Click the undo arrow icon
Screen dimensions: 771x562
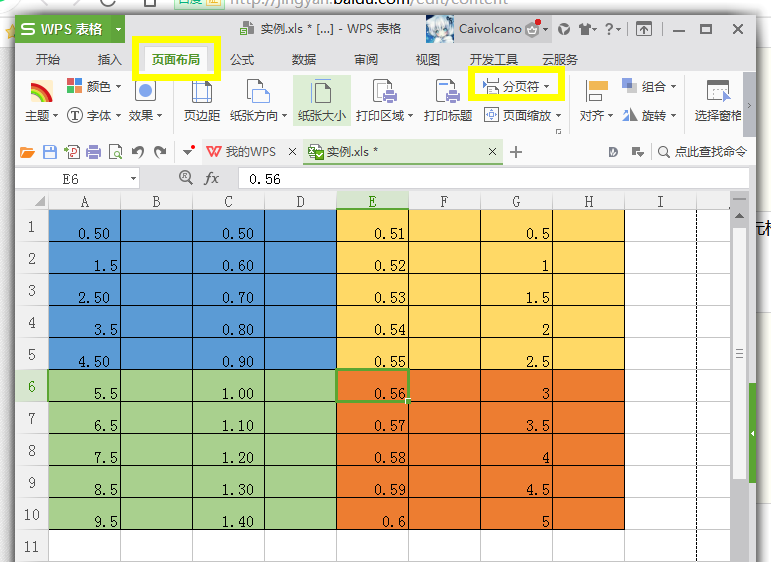click(138, 152)
